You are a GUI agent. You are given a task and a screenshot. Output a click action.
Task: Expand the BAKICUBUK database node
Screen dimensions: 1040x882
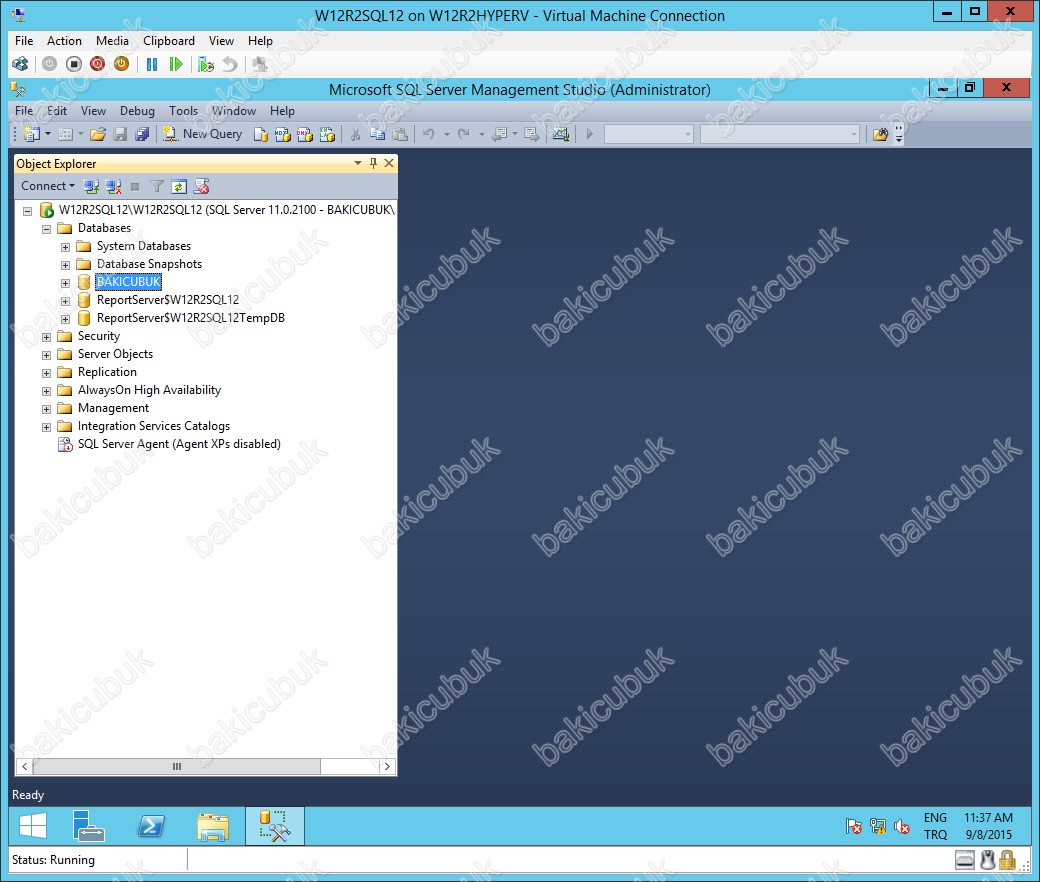pyautogui.click(x=65, y=283)
